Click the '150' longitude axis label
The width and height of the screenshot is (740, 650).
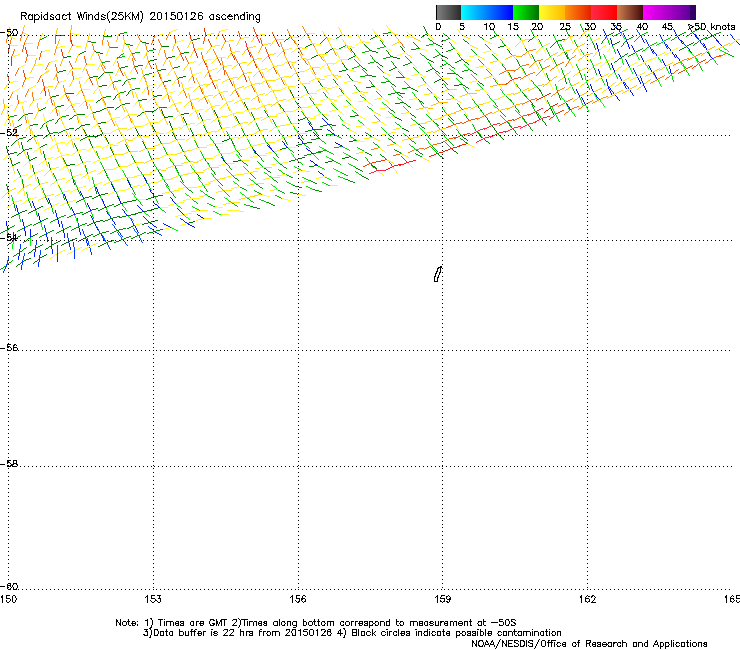pyautogui.click(x=8, y=599)
